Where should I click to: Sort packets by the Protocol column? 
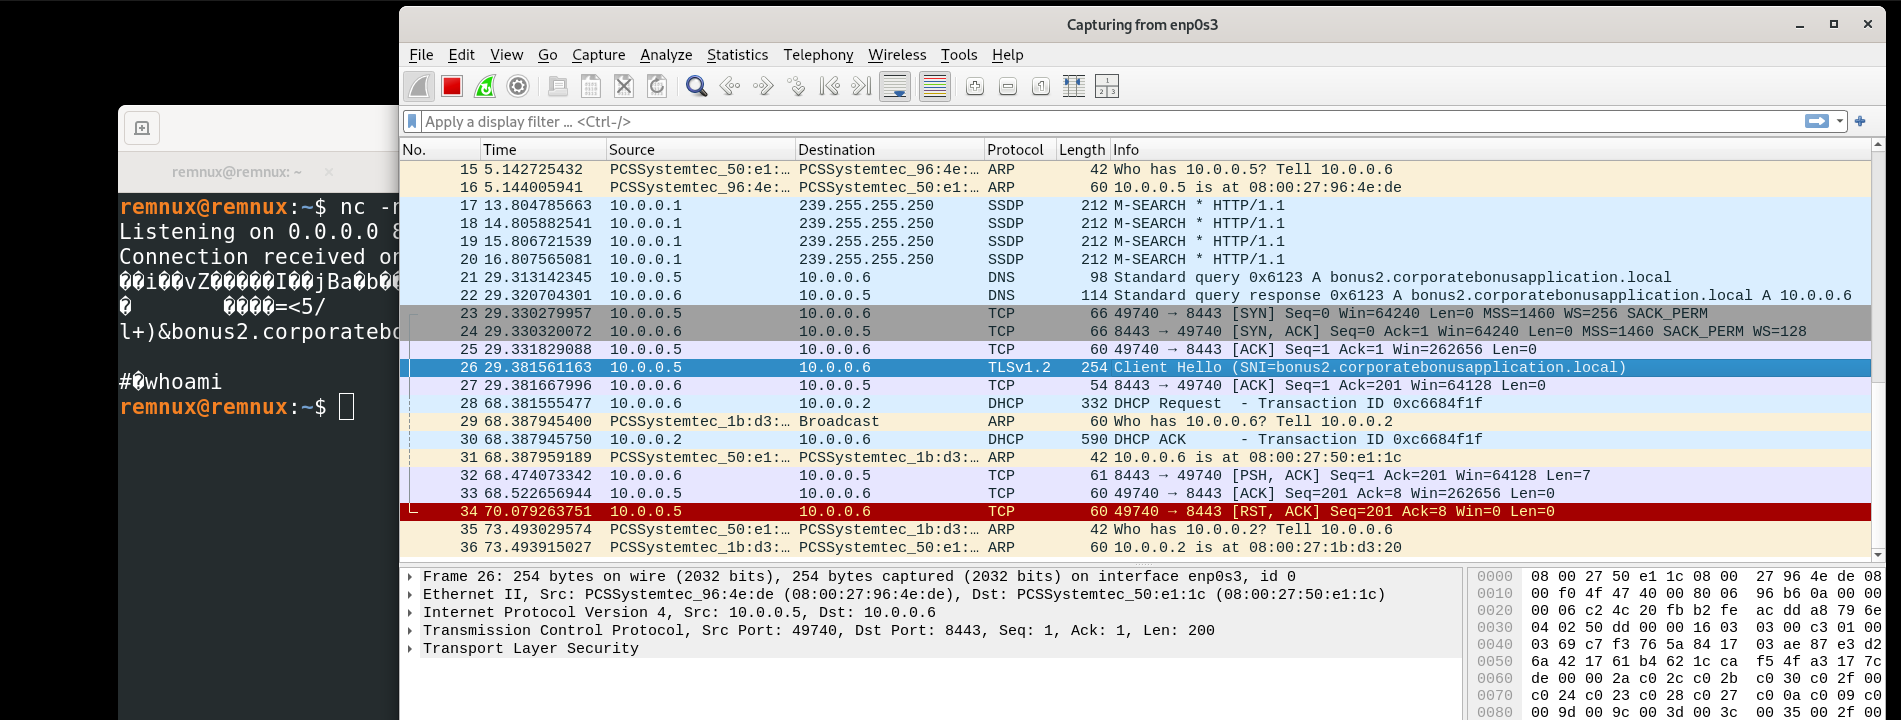pos(1015,150)
